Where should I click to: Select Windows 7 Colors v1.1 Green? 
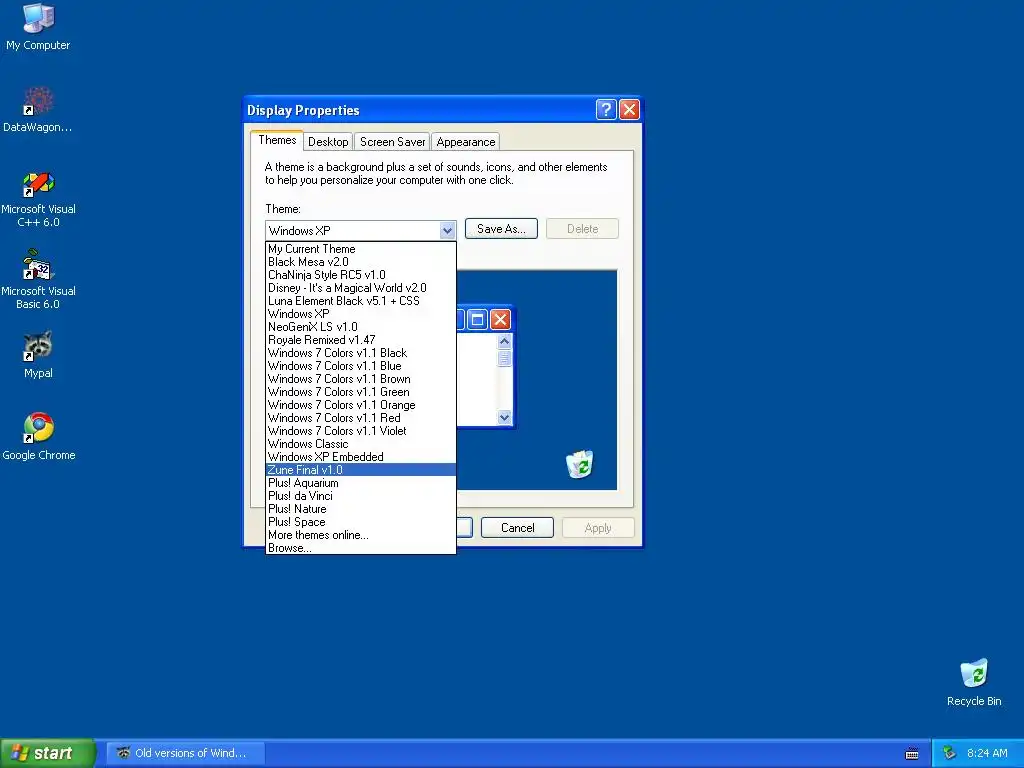click(360, 392)
